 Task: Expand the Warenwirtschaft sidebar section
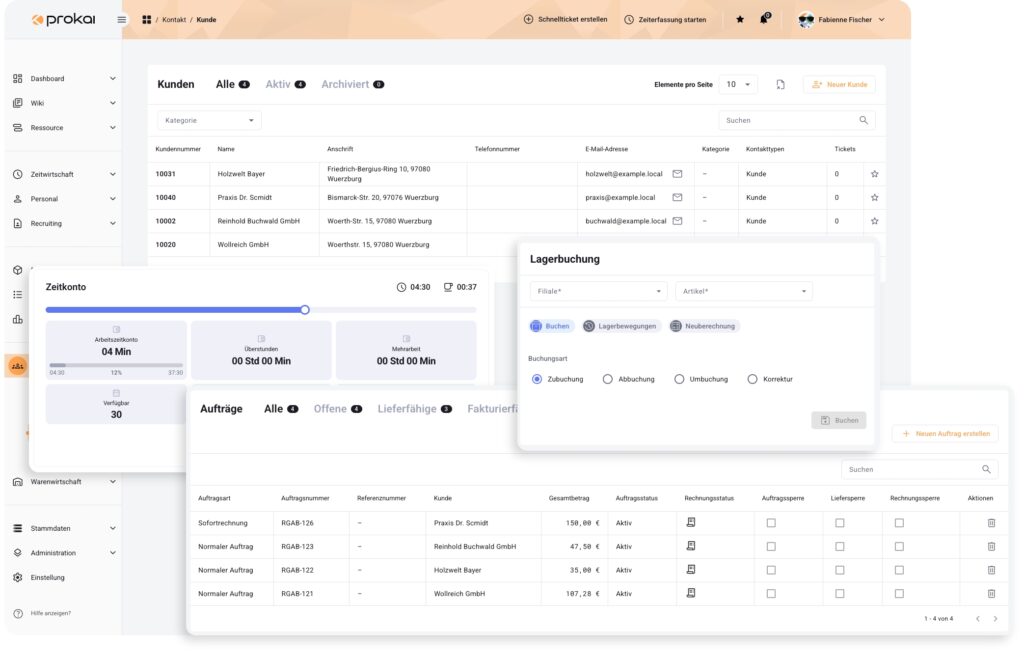coord(64,481)
